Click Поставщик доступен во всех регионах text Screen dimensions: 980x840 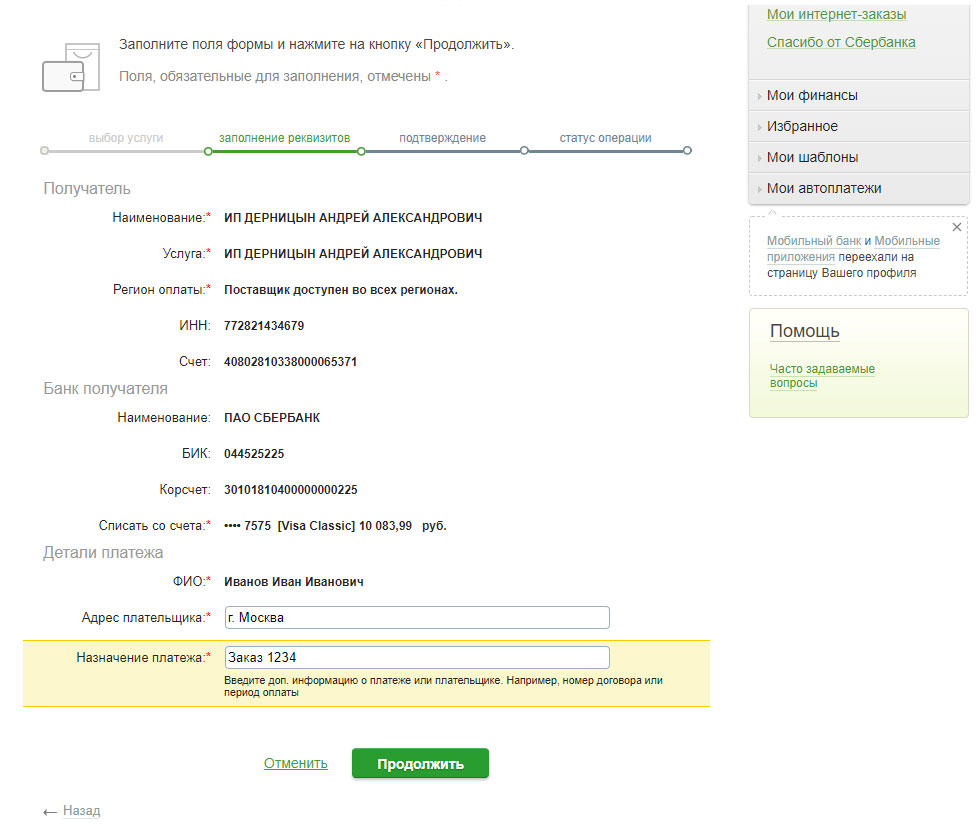(x=341, y=290)
